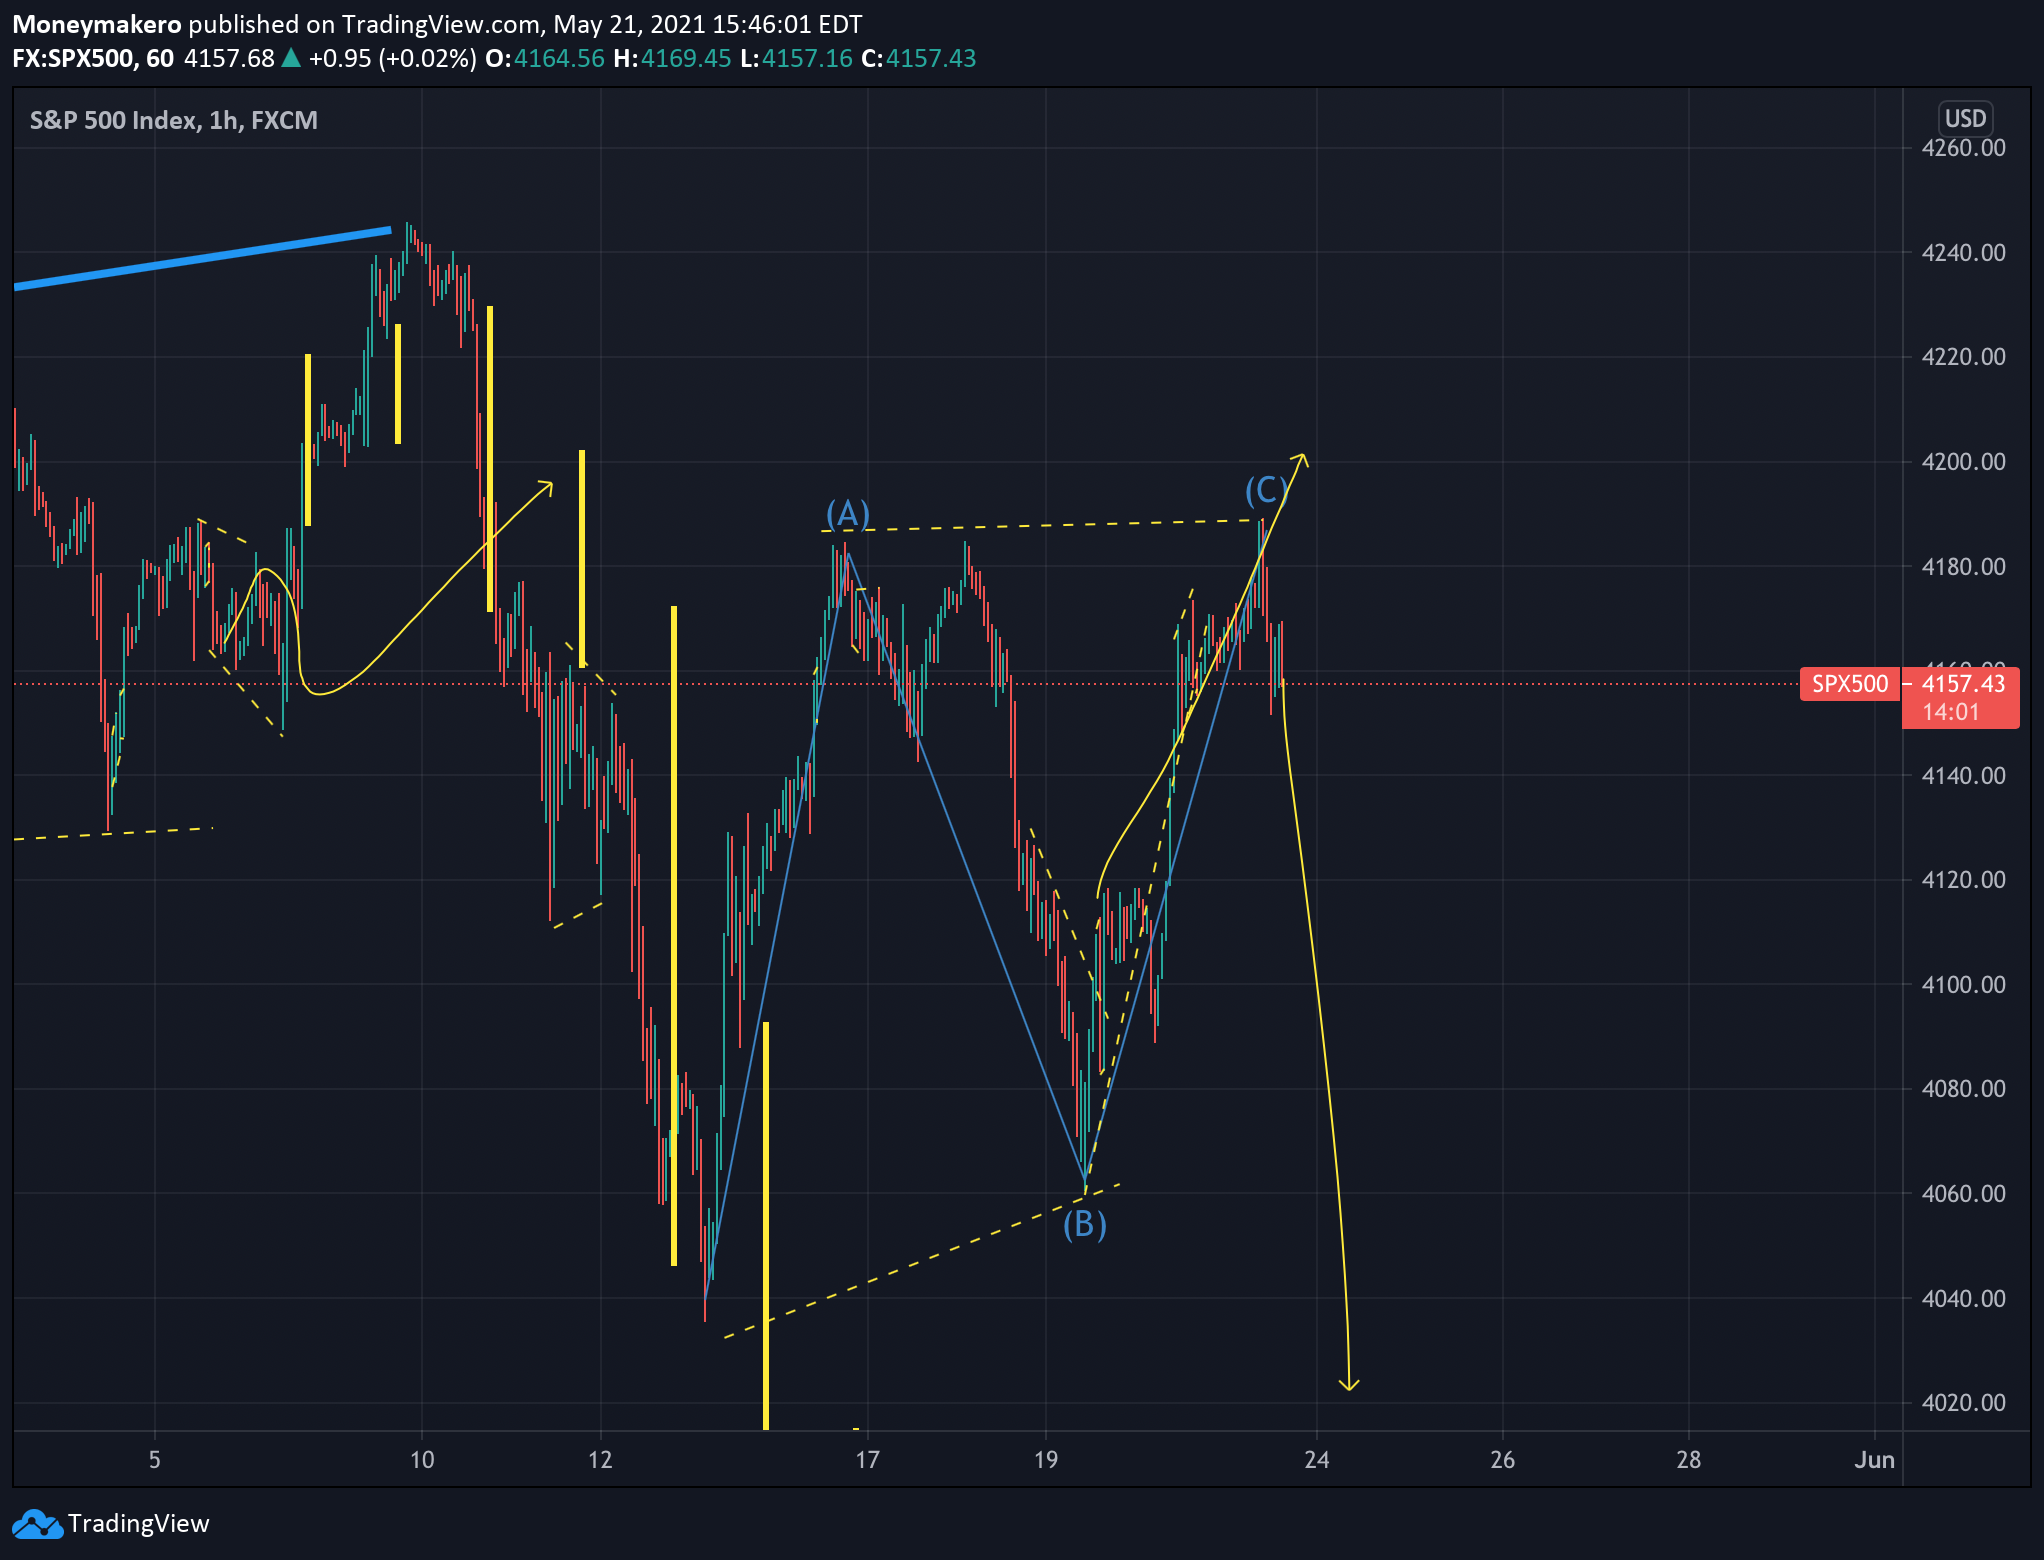The width and height of the screenshot is (2044, 1560).
Task: Click the wave label (C) on chart
Action: coord(1266,490)
